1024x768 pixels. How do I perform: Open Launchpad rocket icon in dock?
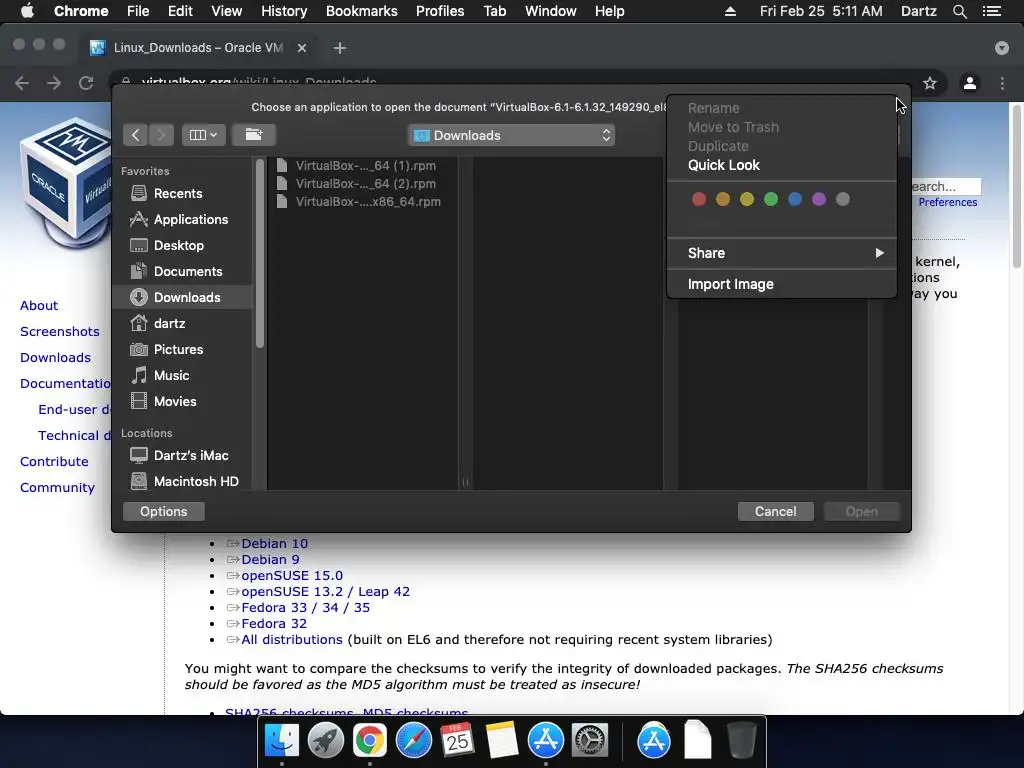tap(325, 741)
